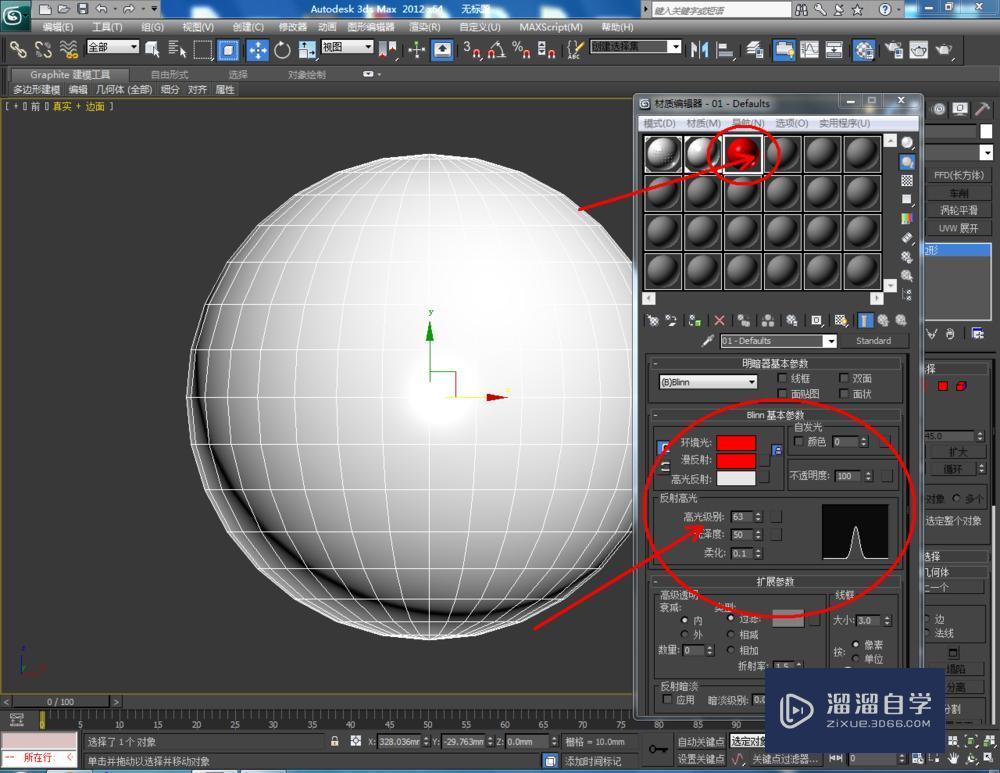Click the red X Reset Map icon
The height and width of the screenshot is (773, 1000).
click(718, 320)
